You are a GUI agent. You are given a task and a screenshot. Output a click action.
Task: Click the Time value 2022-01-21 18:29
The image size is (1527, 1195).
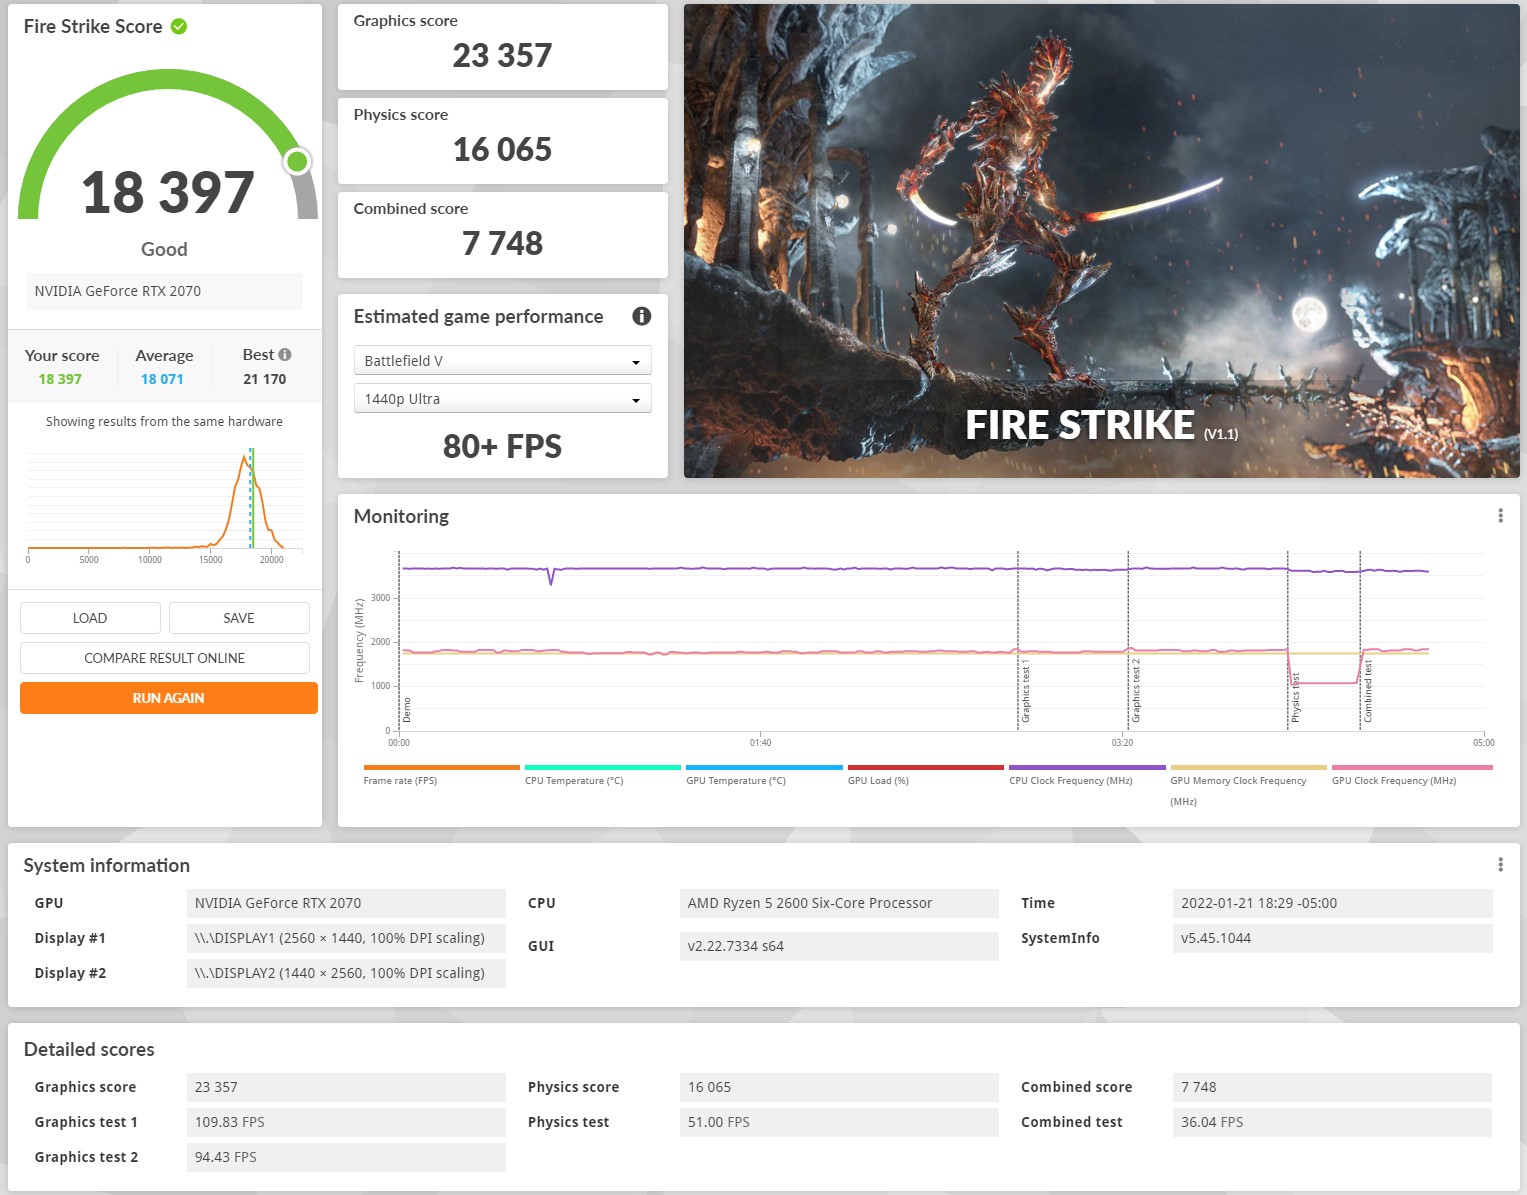1332,903
